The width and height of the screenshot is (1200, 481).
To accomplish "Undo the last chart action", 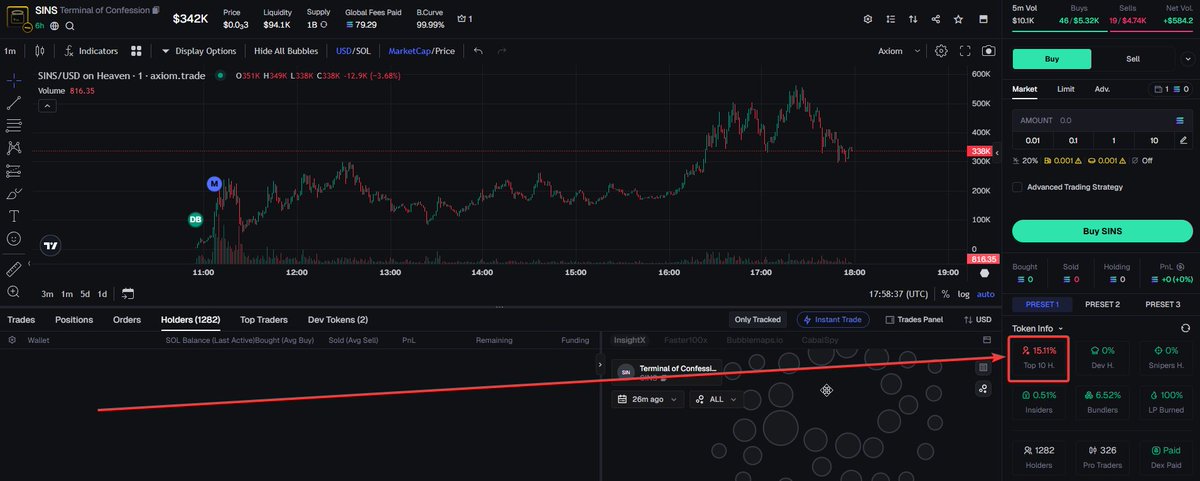I will pos(478,51).
